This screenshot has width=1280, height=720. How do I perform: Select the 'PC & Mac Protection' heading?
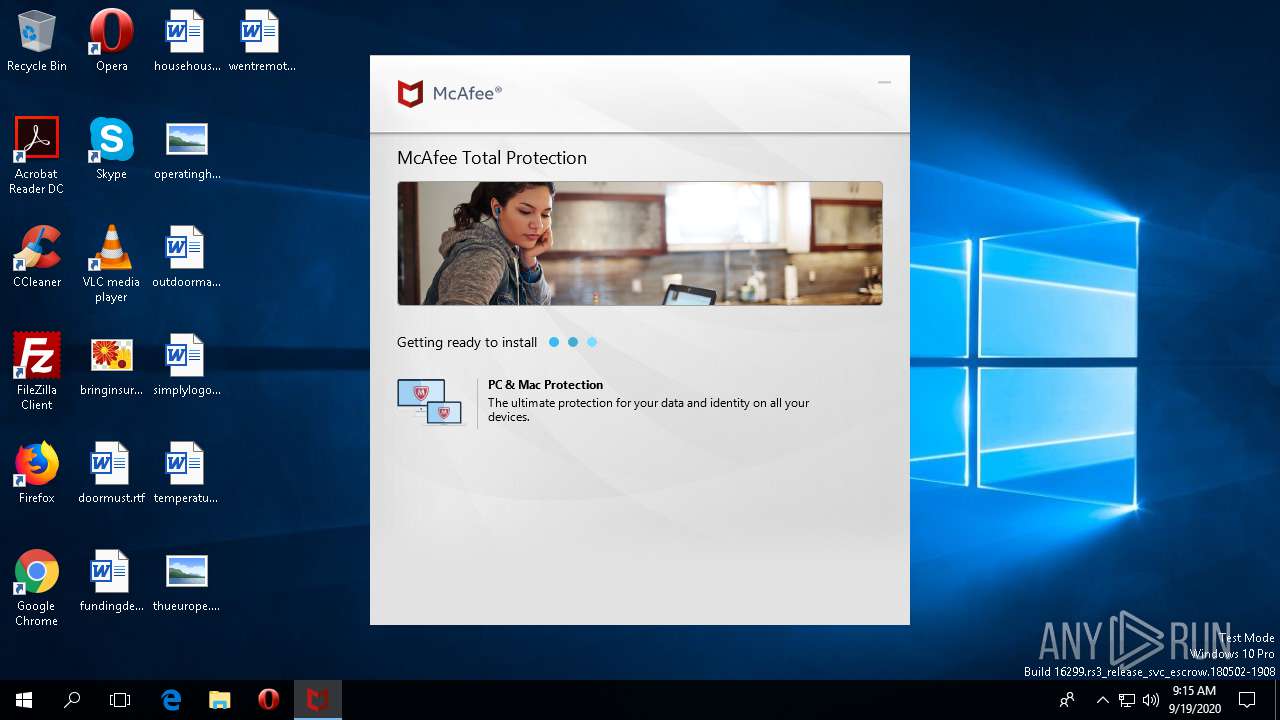click(545, 385)
